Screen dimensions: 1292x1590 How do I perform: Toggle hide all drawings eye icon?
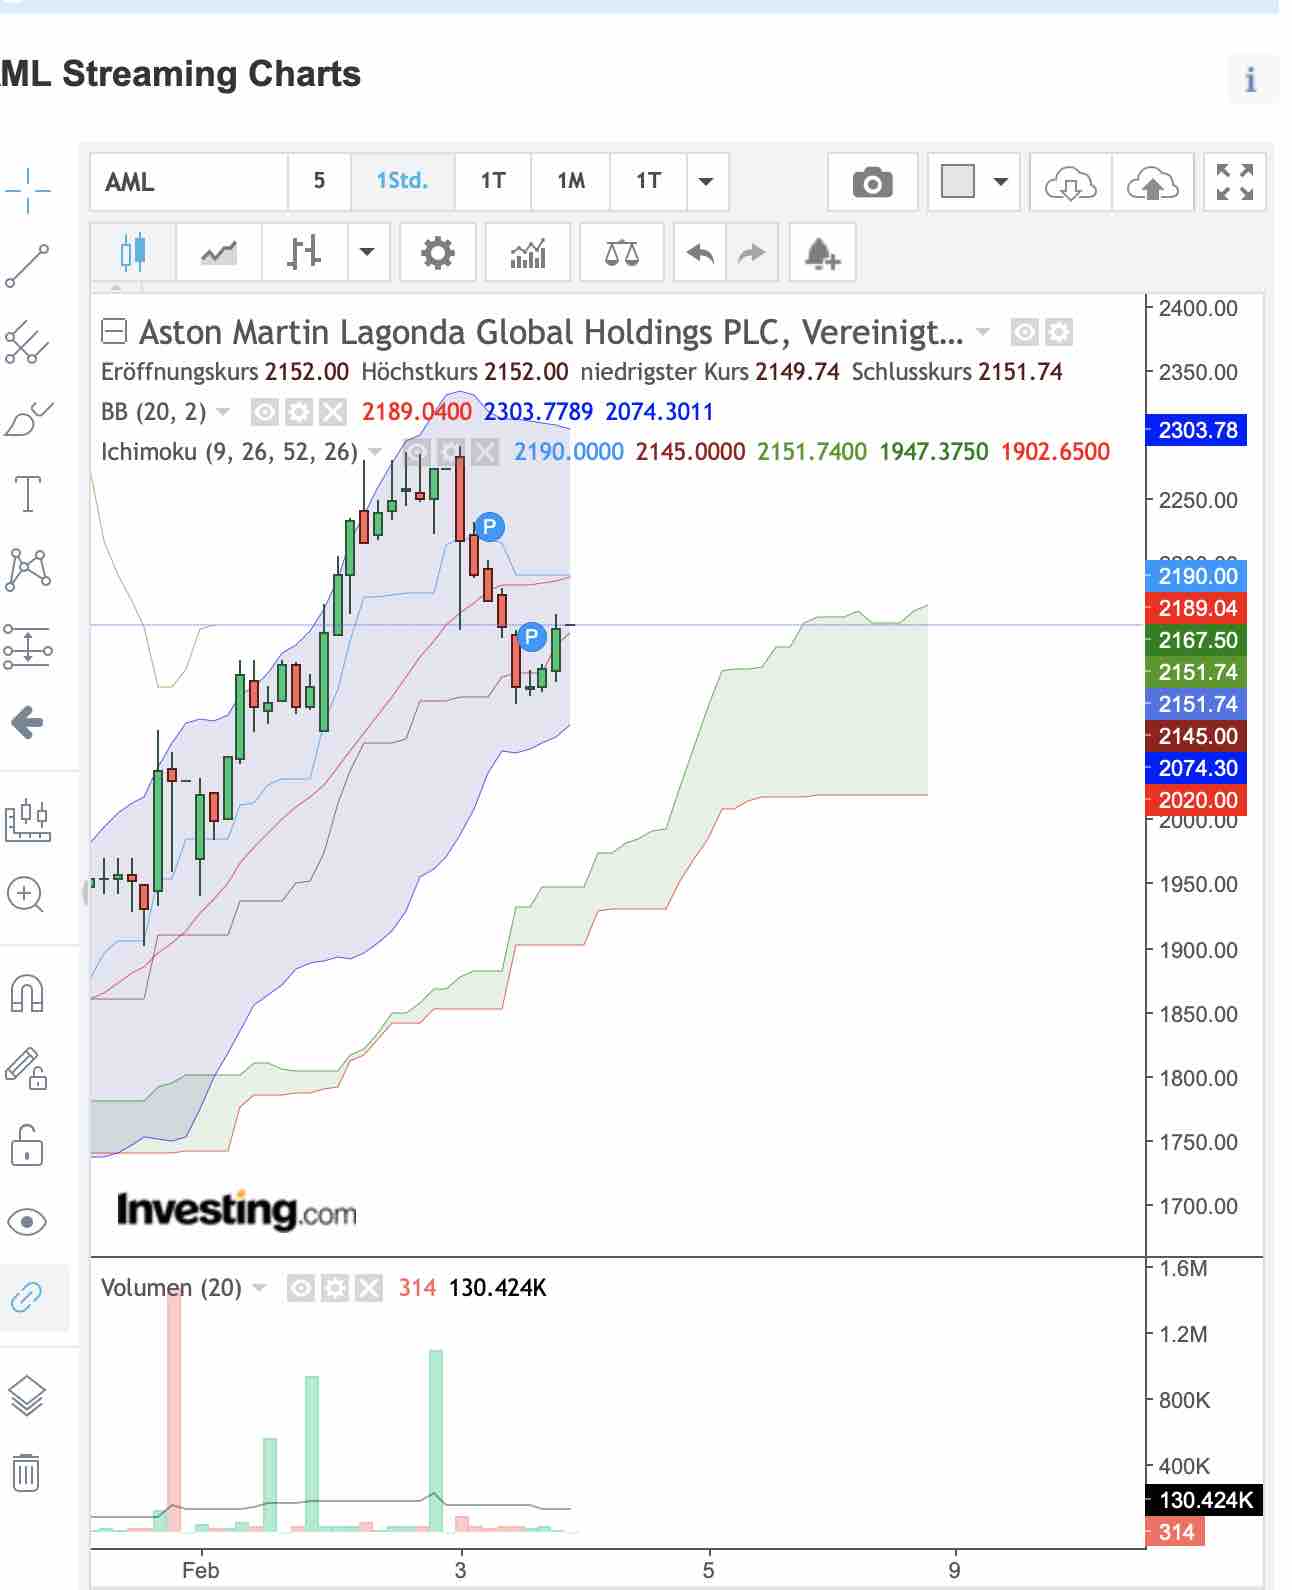(x=27, y=1221)
